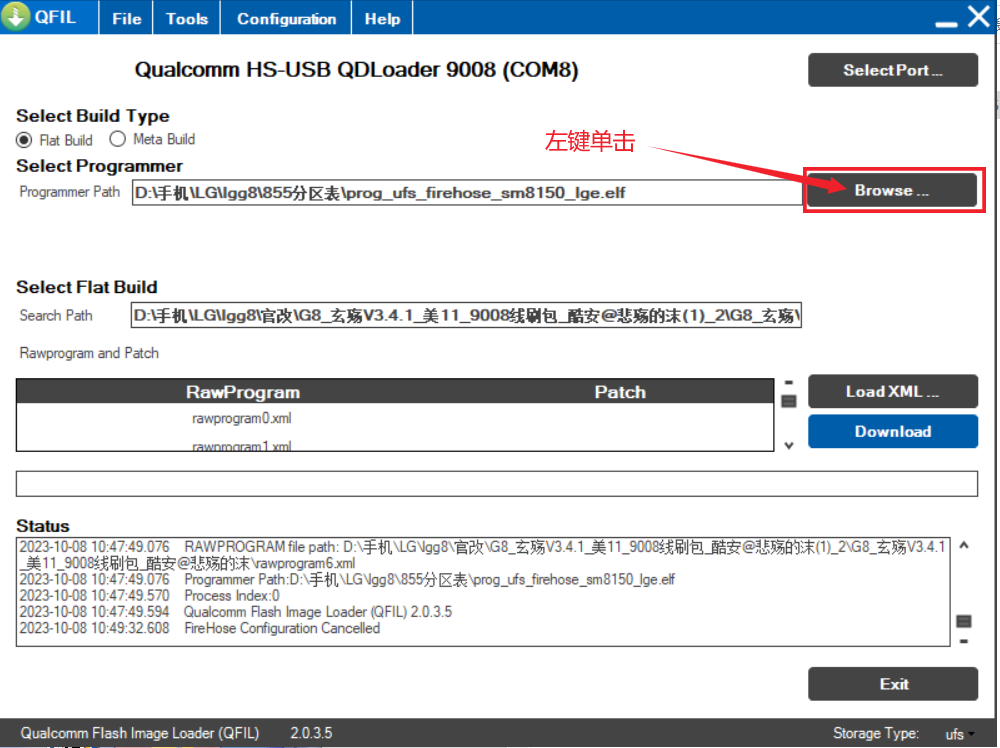Click the empty download progress bar
Screen dimensions: 1000x748
pos(496,484)
